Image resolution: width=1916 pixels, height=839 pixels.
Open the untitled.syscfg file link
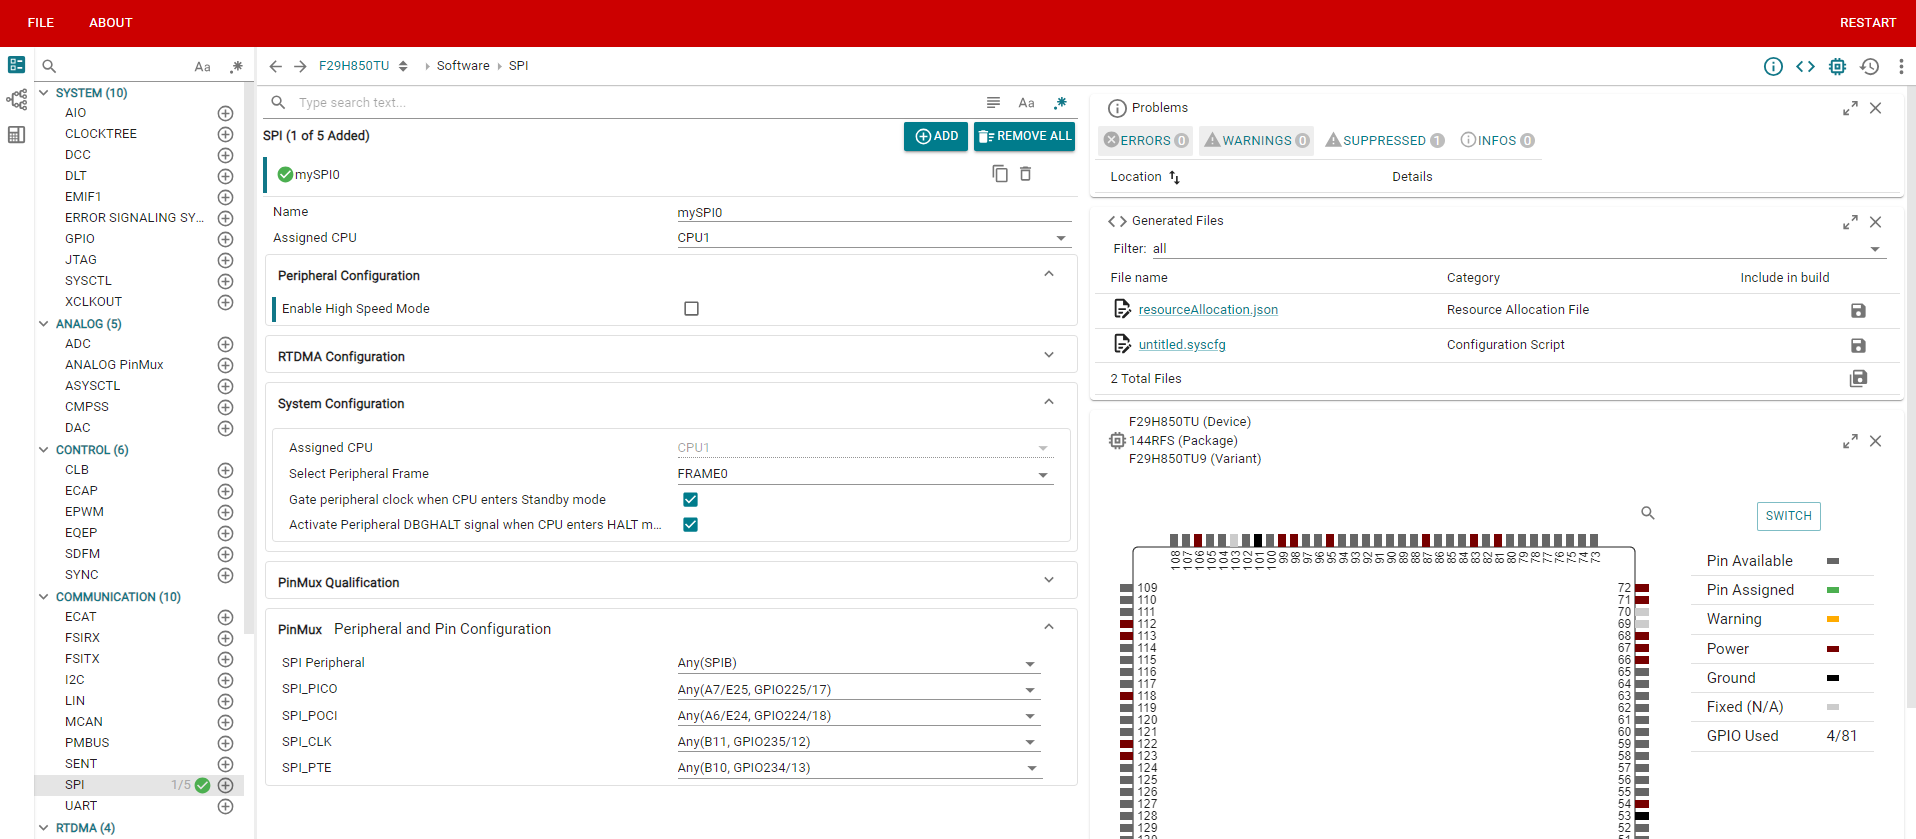[1182, 345]
